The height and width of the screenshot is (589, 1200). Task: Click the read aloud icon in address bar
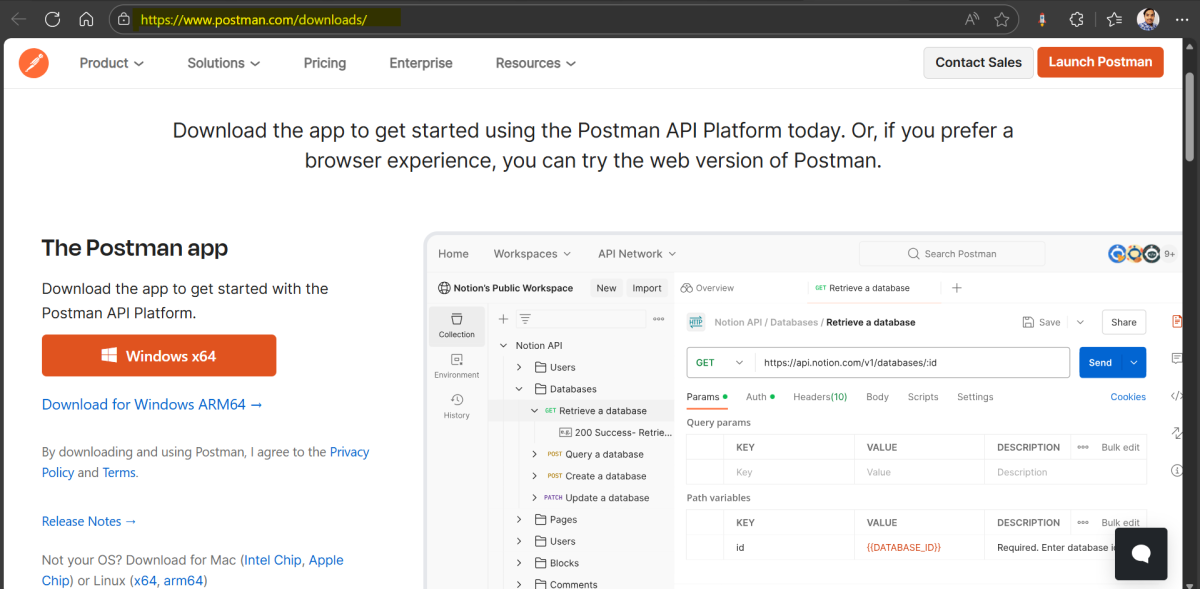coord(972,19)
